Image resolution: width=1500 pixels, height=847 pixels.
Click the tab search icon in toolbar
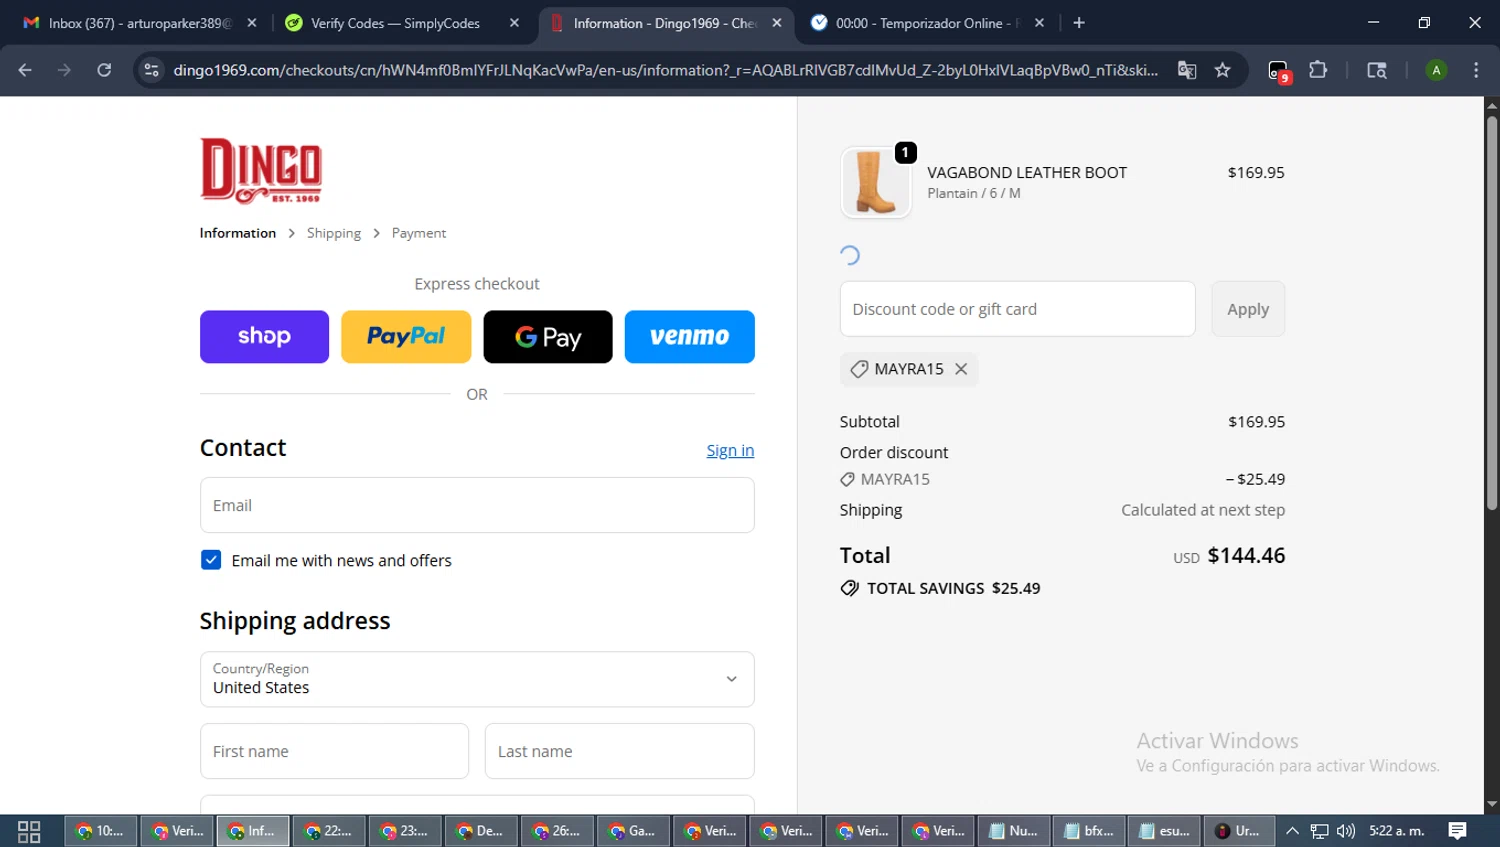point(1377,70)
